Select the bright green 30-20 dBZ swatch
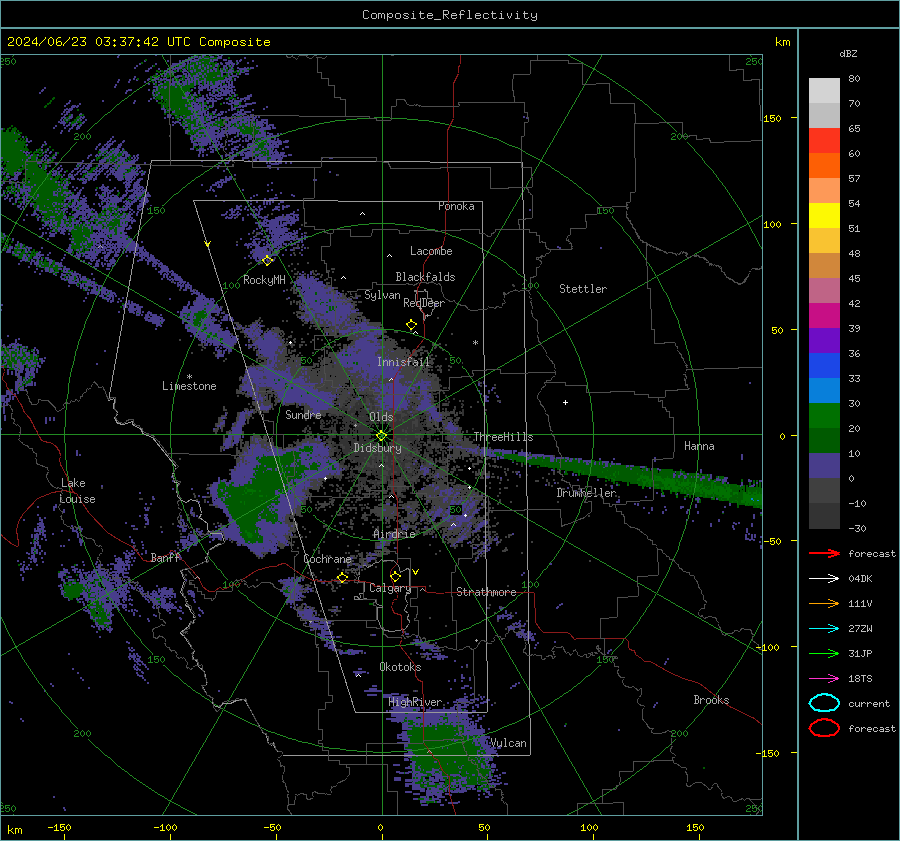The image size is (900, 841). (x=824, y=415)
